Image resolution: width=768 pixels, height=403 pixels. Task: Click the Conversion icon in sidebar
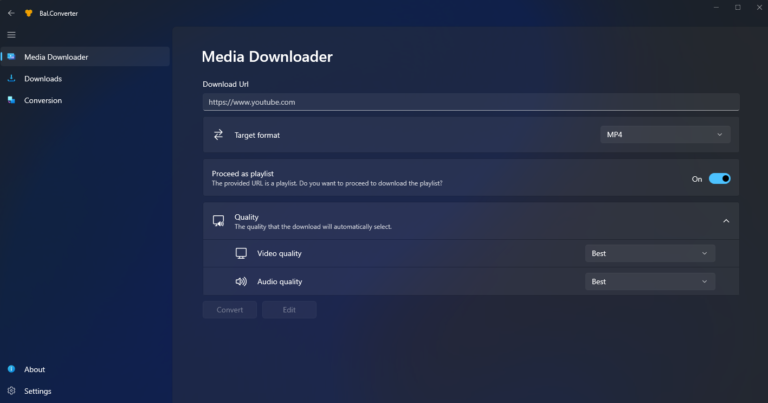coord(11,100)
